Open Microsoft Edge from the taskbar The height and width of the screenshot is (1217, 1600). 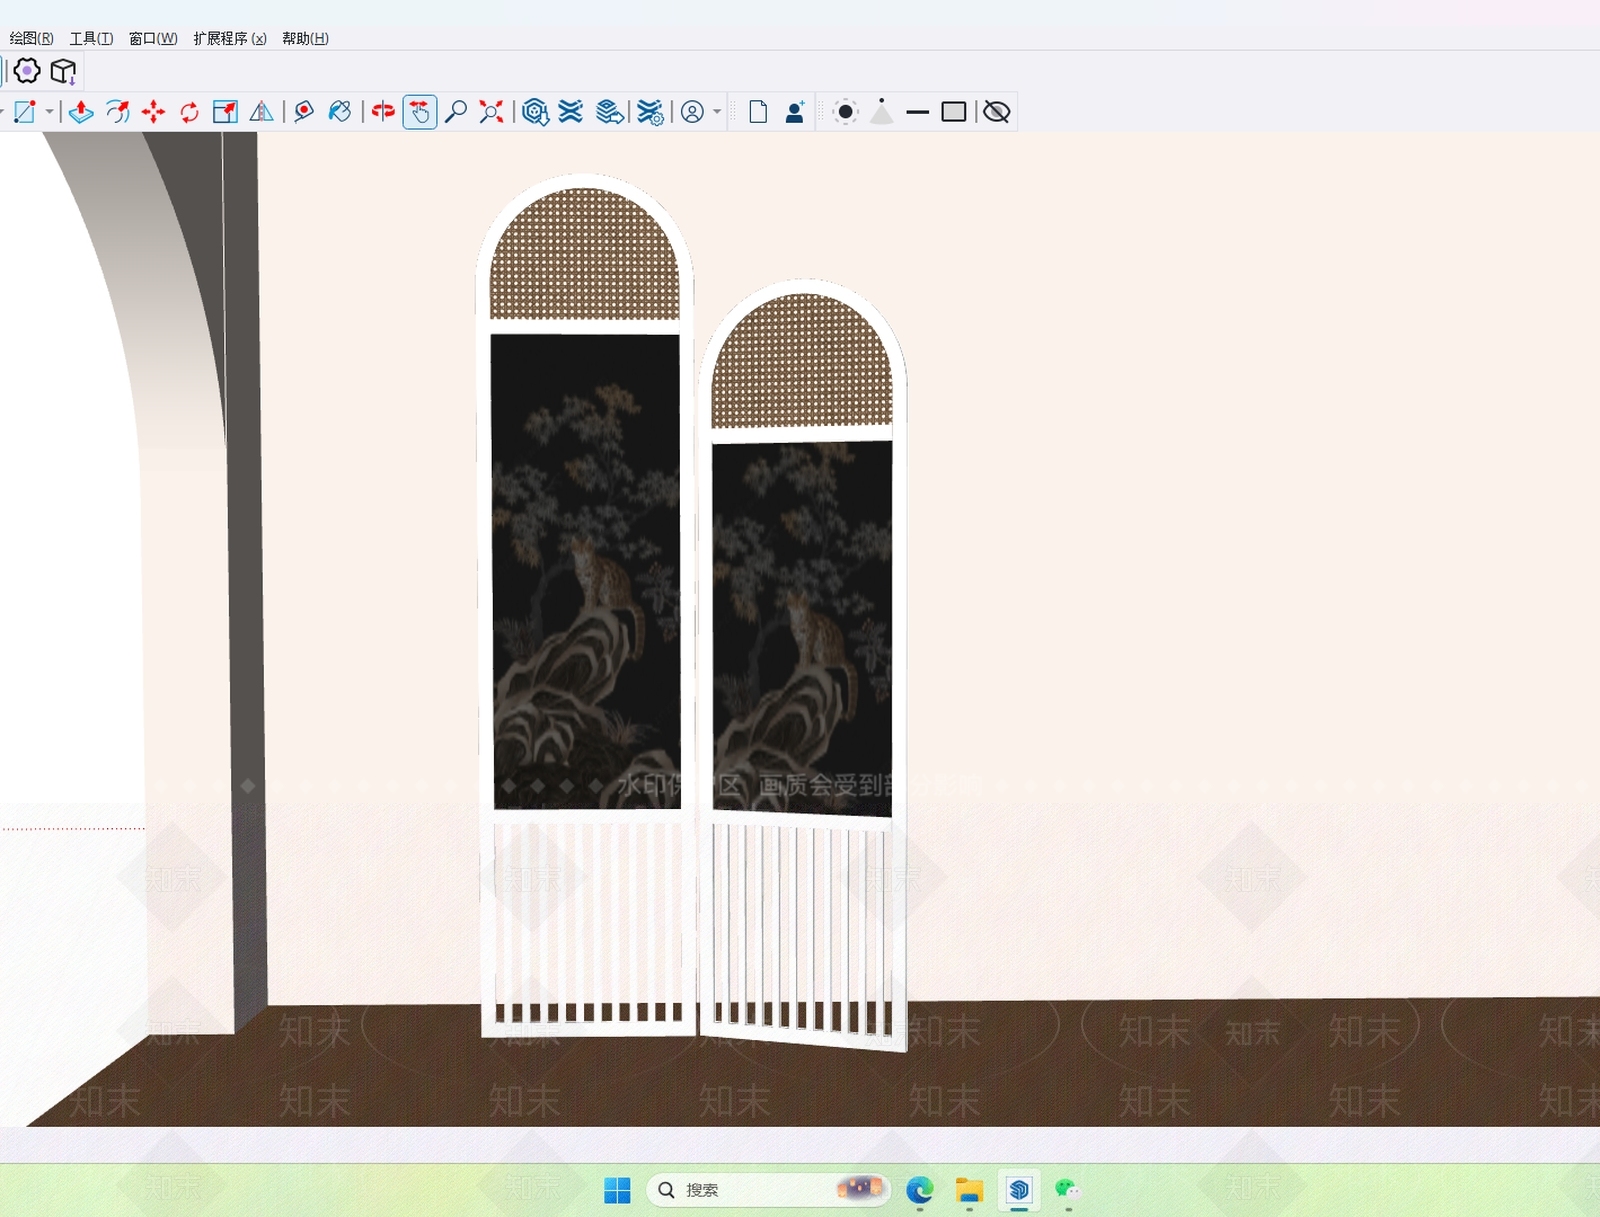point(920,1190)
